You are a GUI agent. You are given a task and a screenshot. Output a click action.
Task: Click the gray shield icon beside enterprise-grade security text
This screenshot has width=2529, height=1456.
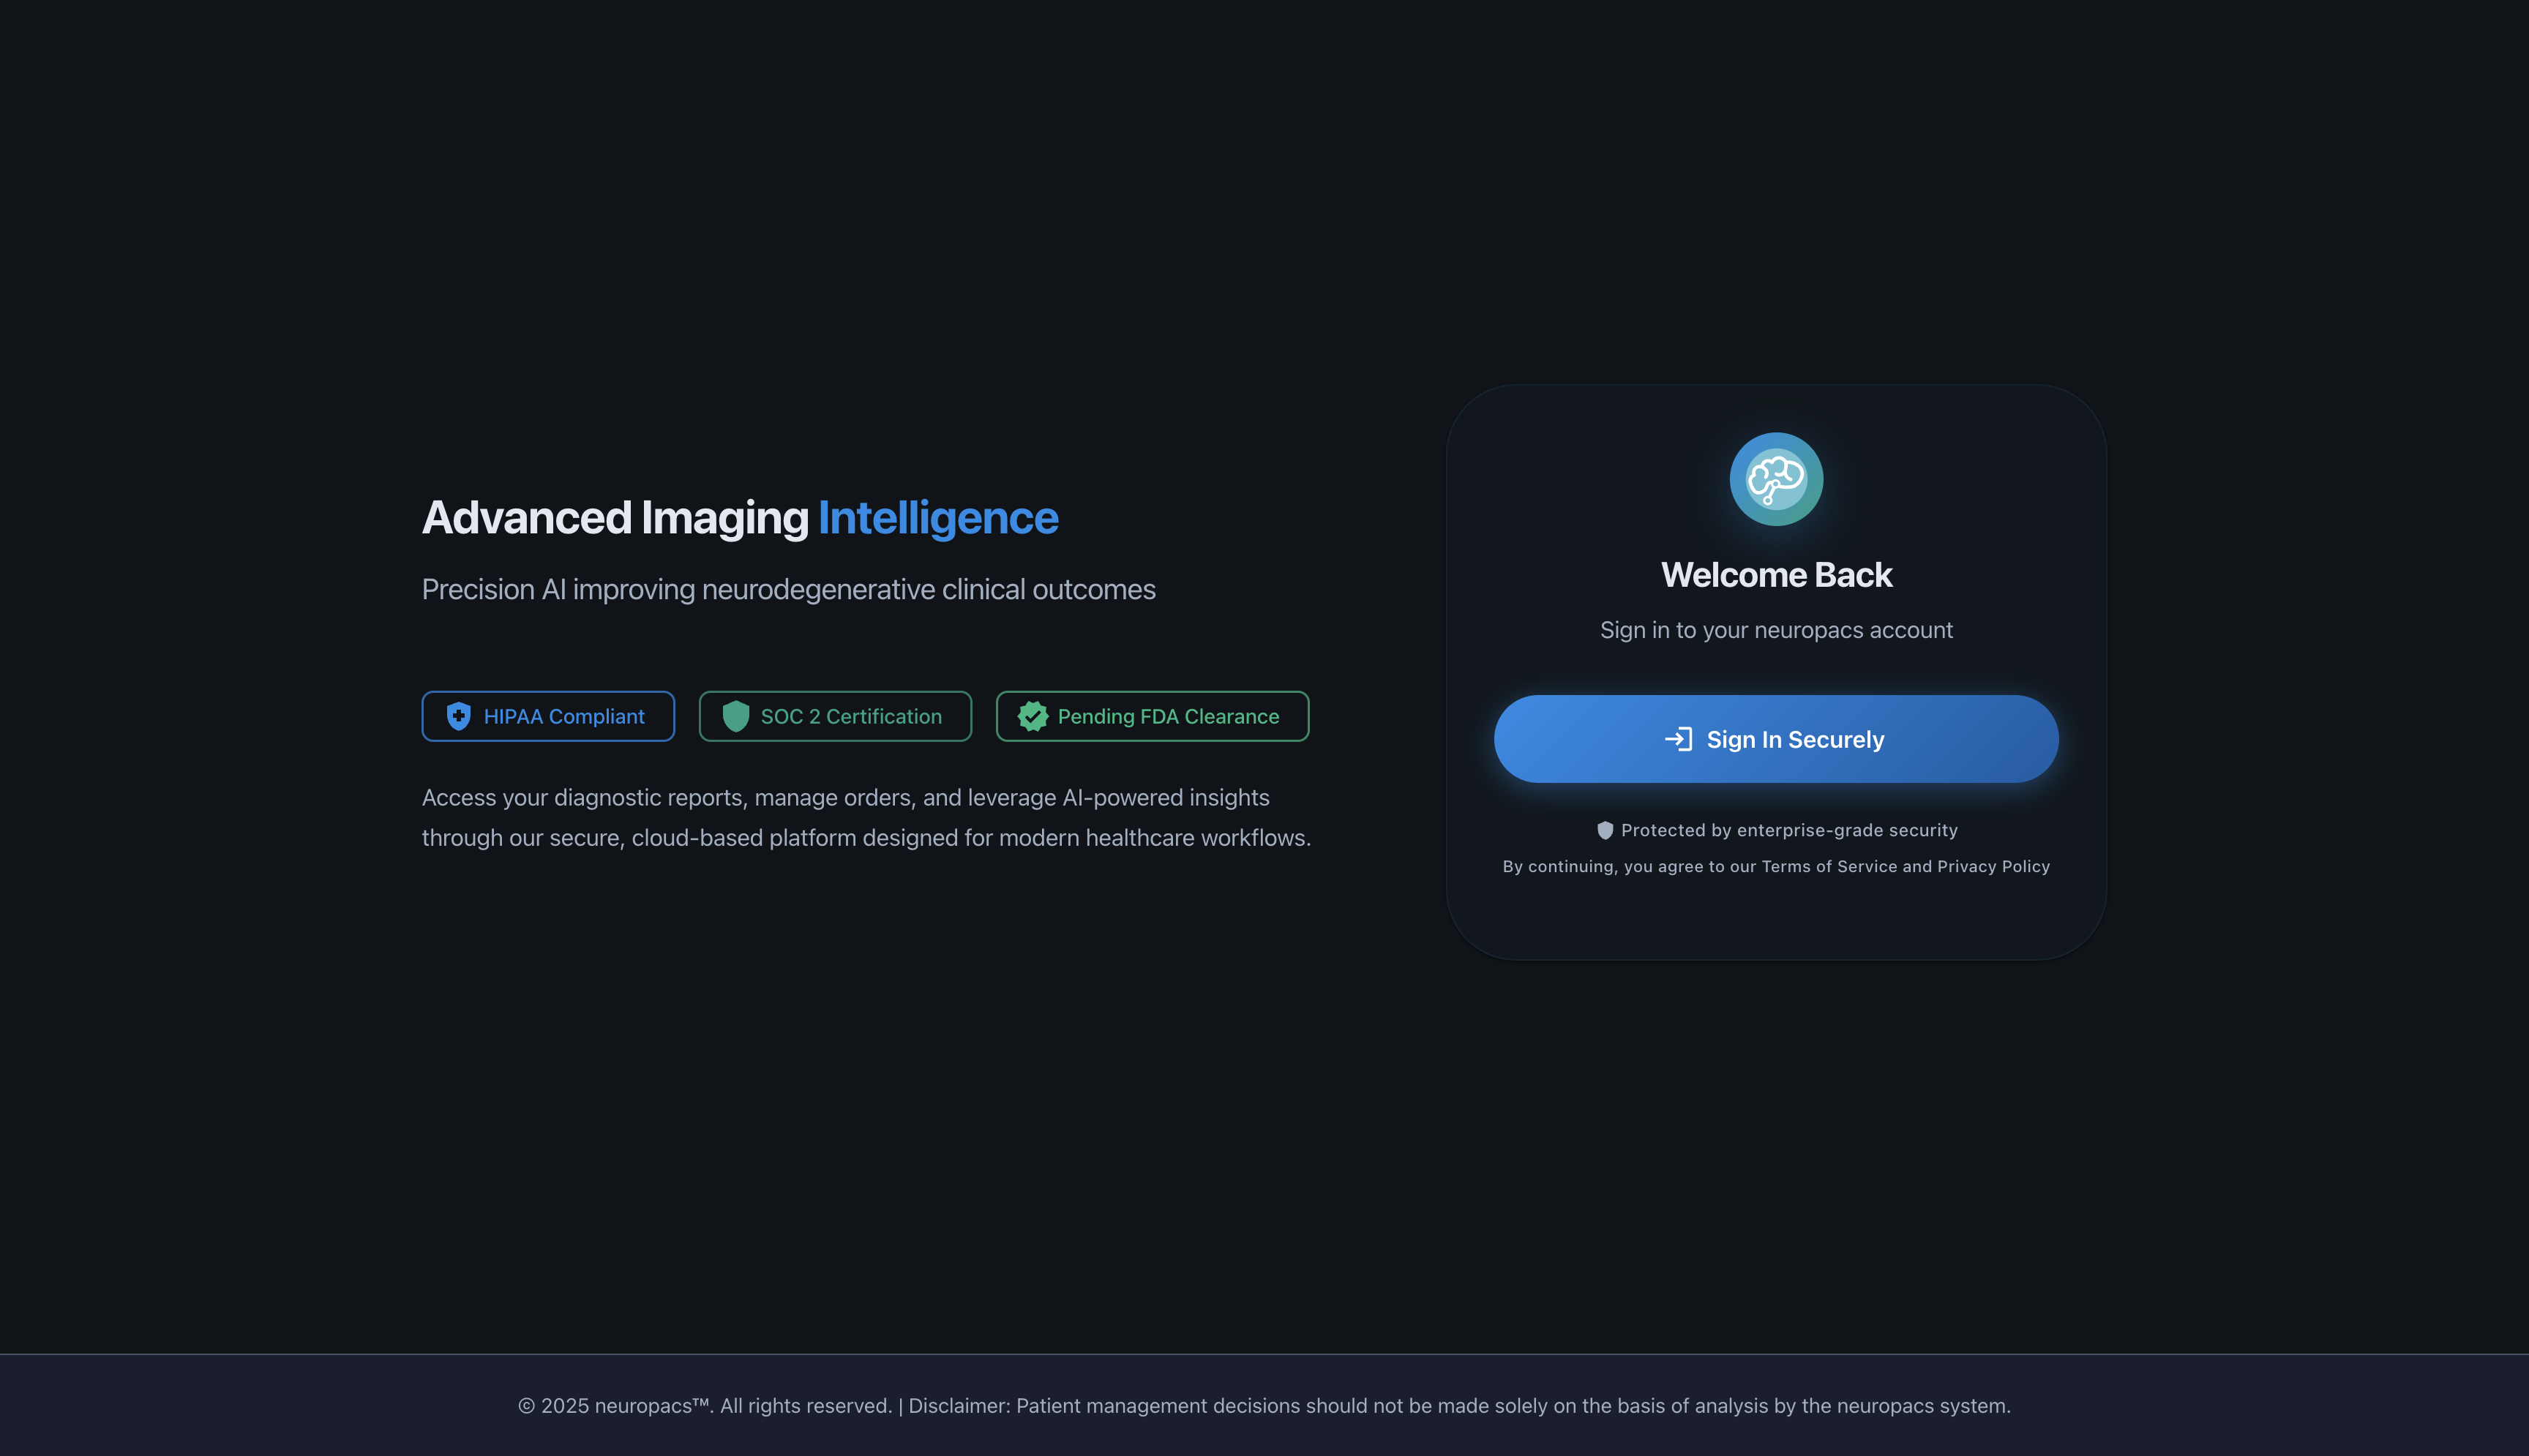tap(1605, 829)
